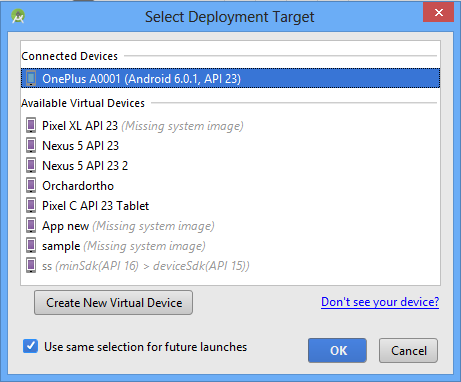Click the OnePlus A0001 phone icon

click(x=31, y=78)
